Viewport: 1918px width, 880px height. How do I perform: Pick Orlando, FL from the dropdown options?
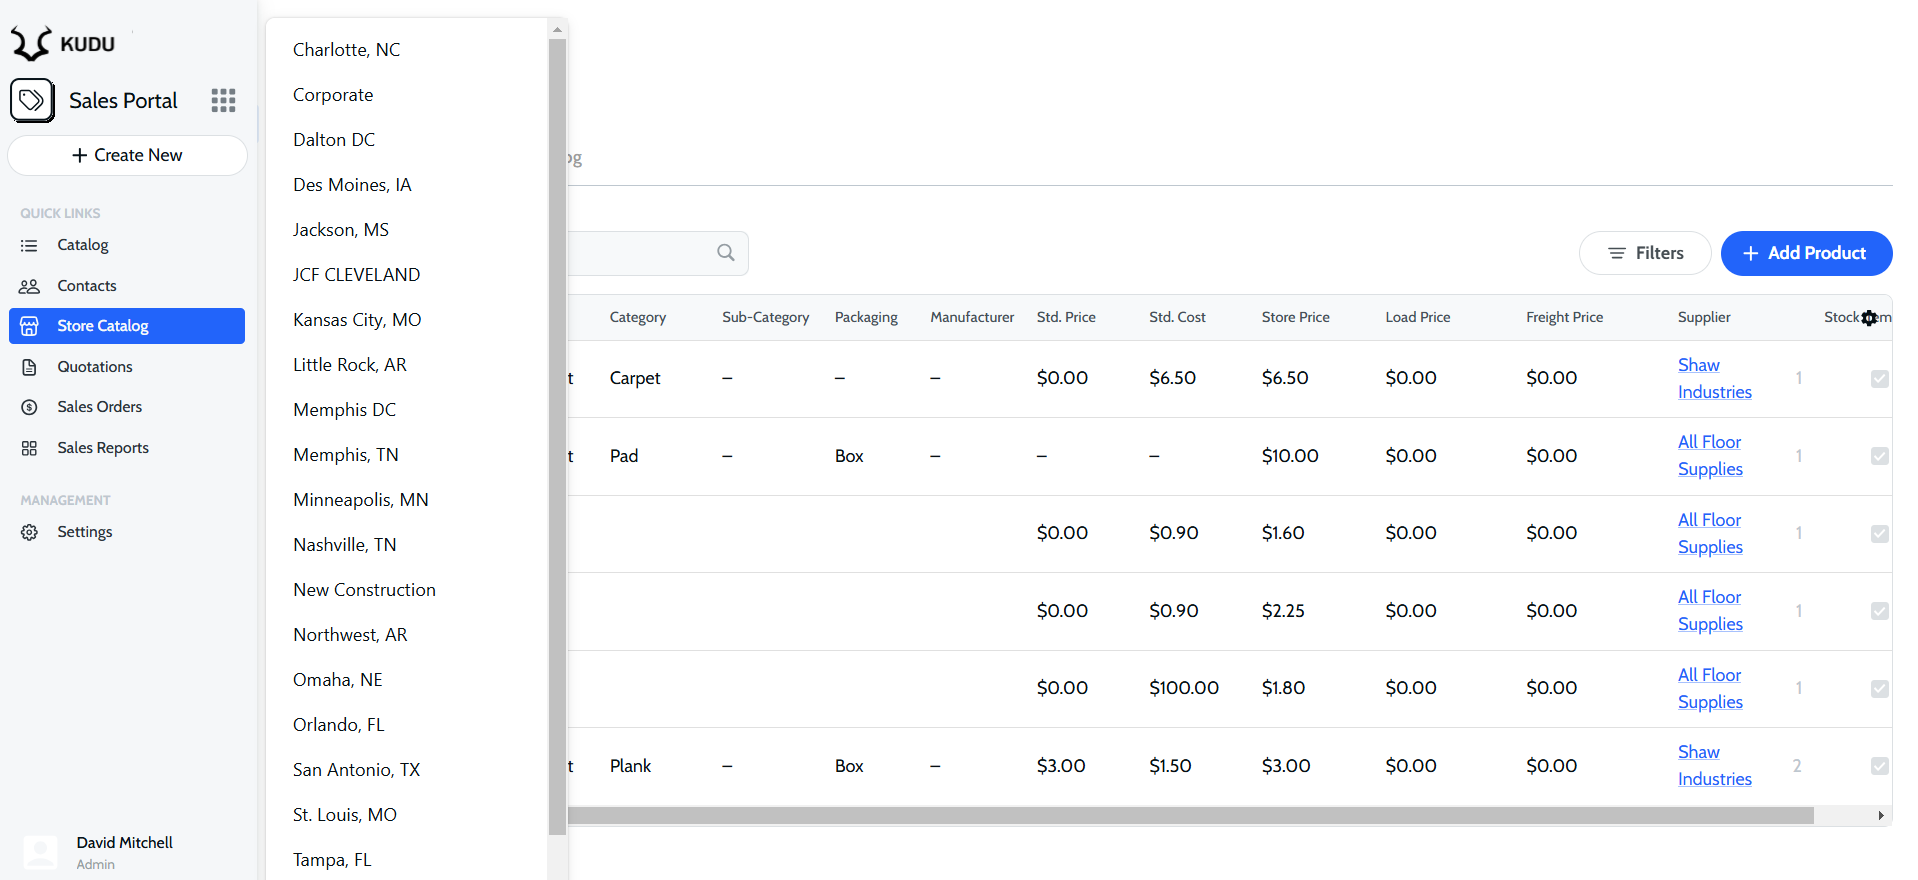[338, 725]
